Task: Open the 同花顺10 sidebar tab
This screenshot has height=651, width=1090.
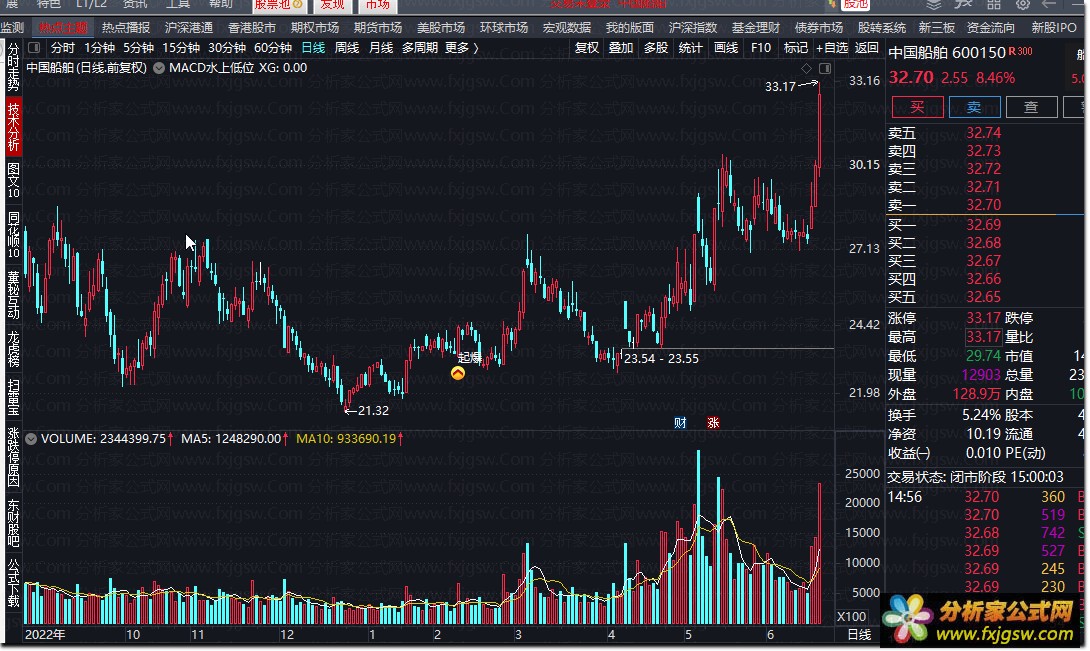Action: click(13, 234)
